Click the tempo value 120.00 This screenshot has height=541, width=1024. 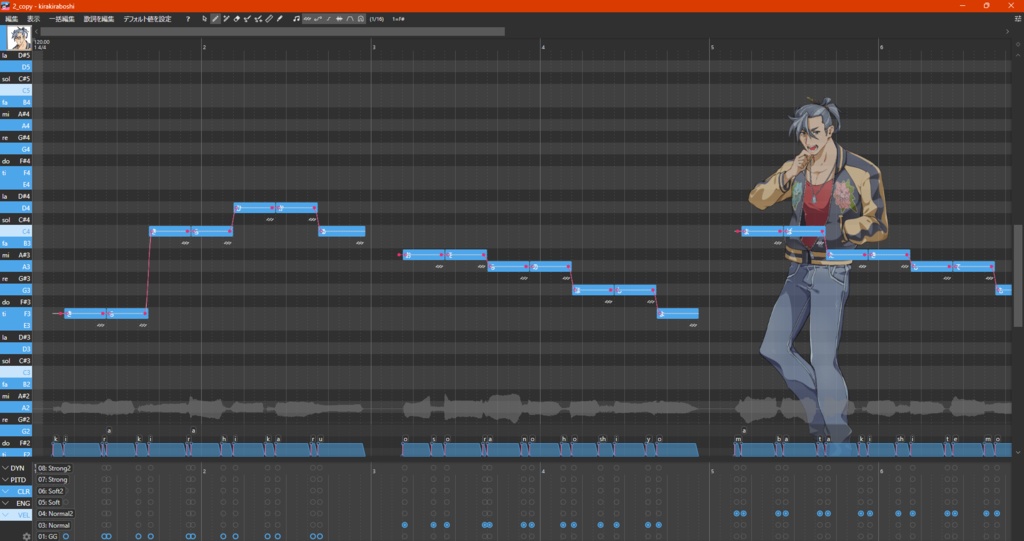click(x=41, y=42)
